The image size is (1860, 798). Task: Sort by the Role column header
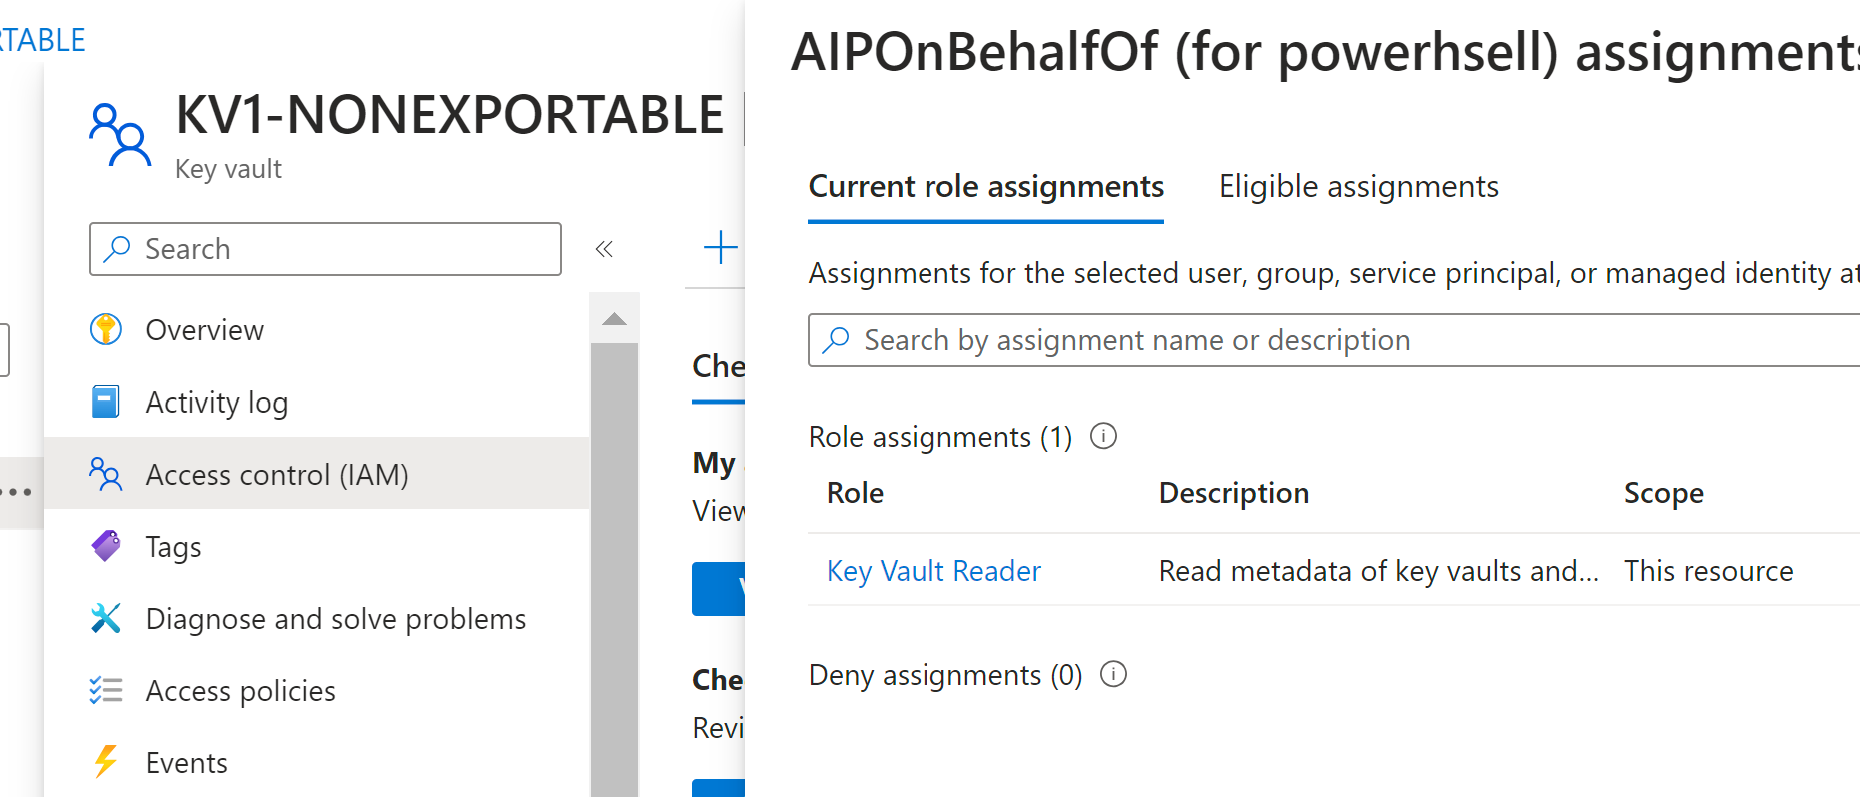pyautogui.click(x=855, y=493)
